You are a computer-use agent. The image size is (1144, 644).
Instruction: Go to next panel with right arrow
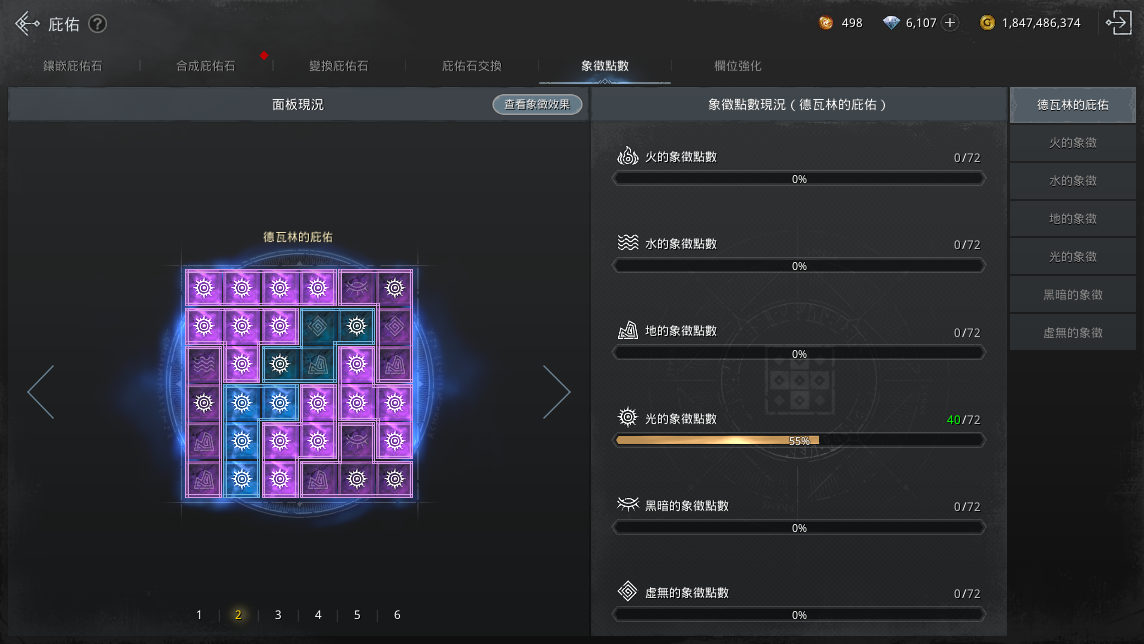coord(556,392)
